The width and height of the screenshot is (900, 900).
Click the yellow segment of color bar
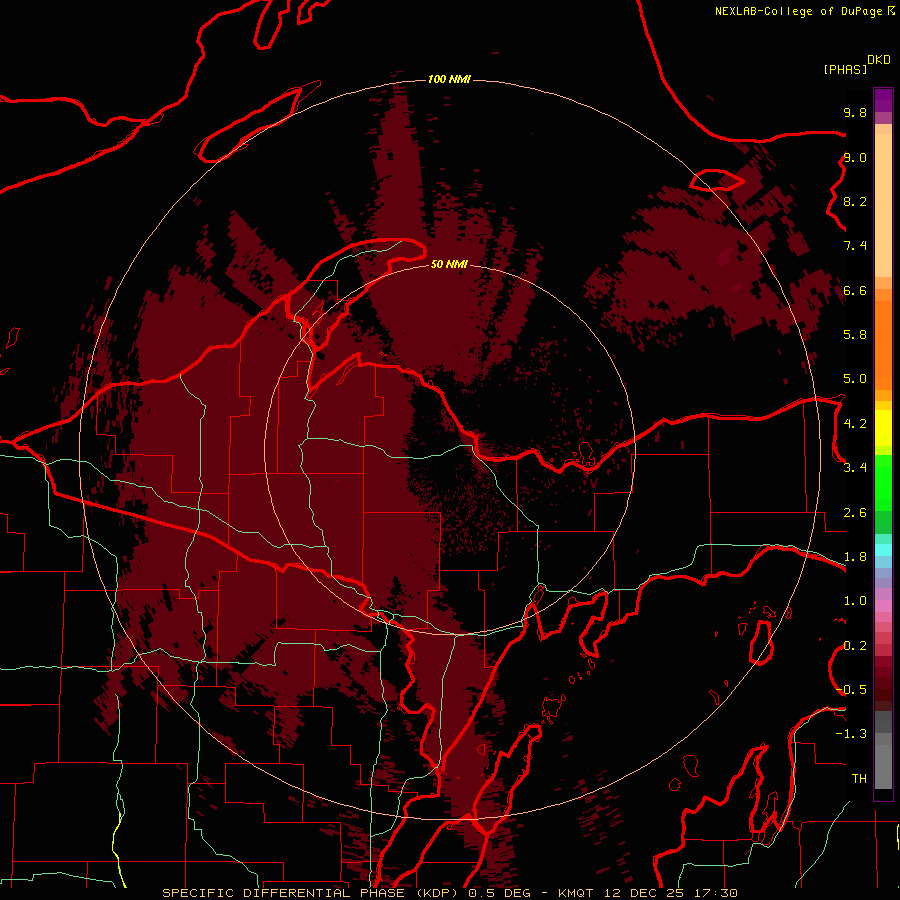883,428
